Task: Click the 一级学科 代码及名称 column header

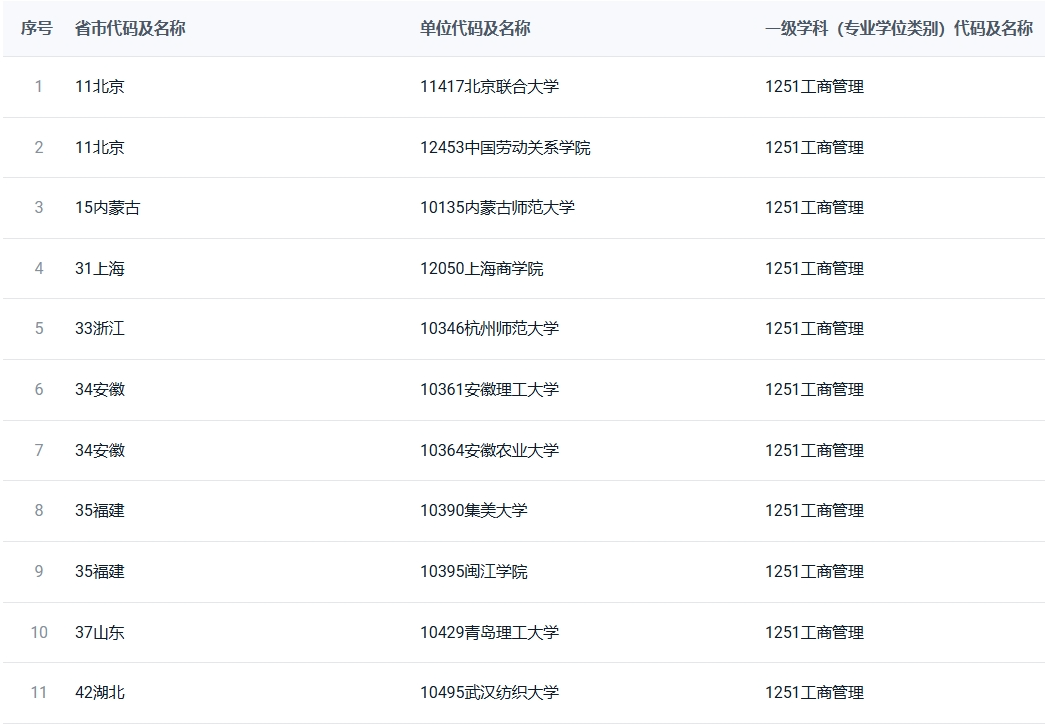Action: [x=898, y=29]
